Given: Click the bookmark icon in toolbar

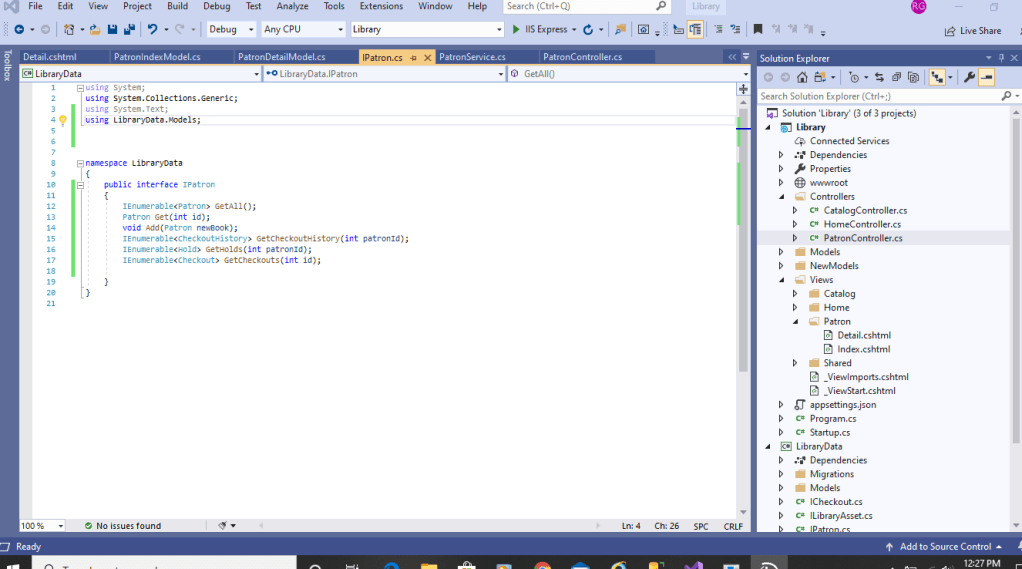Looking at the screenshot, I should click(757, 30).
